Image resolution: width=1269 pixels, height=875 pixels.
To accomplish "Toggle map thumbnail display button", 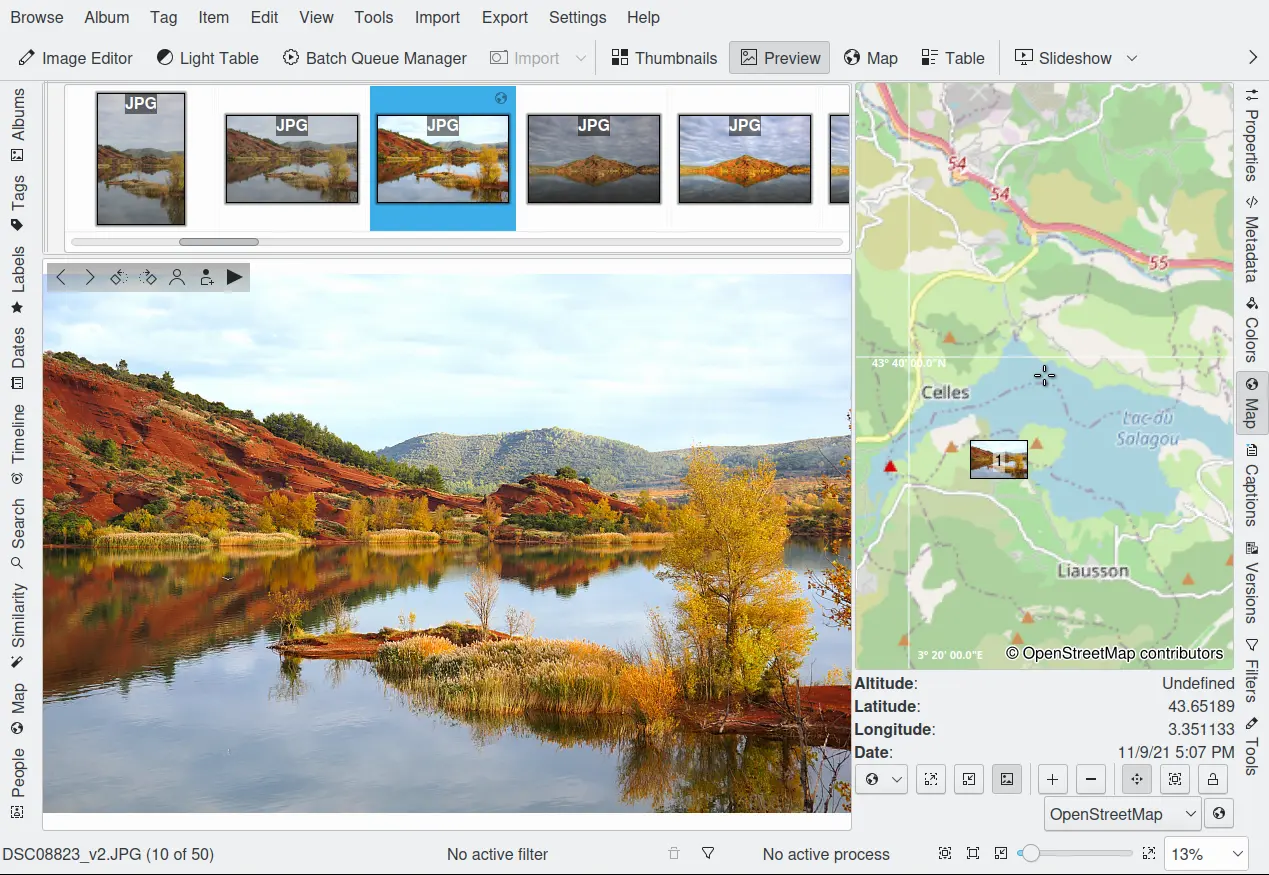I will pyautogui.click(x=1007, y=779).
